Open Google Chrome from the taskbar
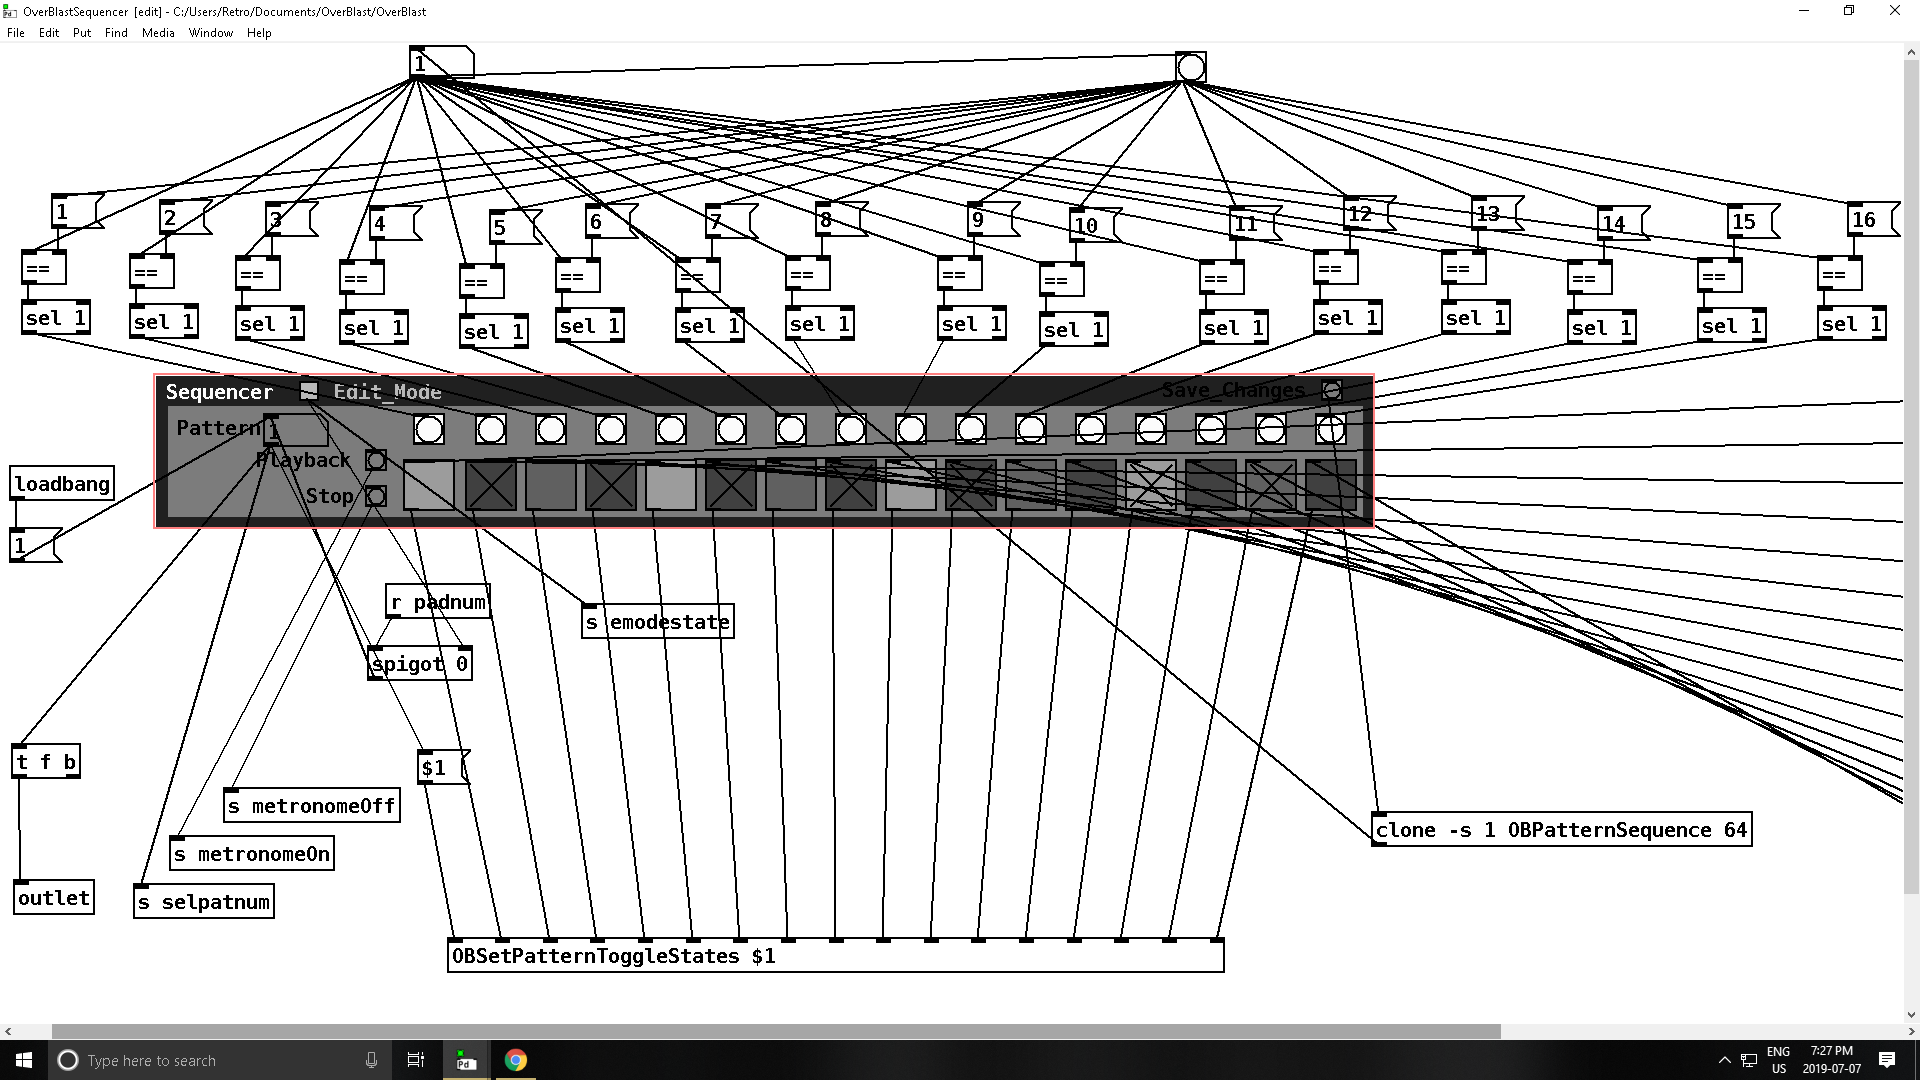Screen dimensions: 1920x1080 515,1060
